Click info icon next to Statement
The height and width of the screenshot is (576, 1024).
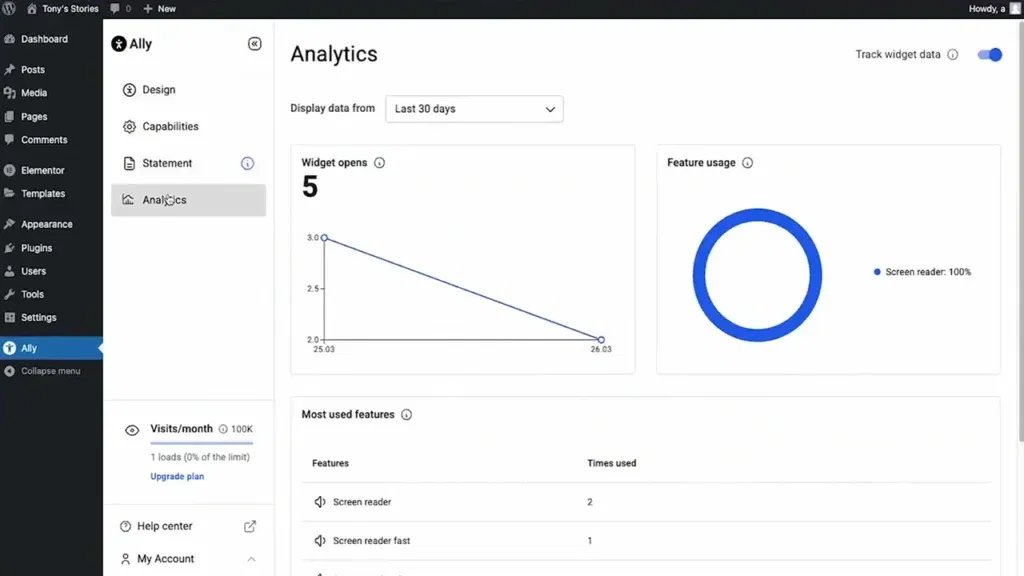(247, 164)
